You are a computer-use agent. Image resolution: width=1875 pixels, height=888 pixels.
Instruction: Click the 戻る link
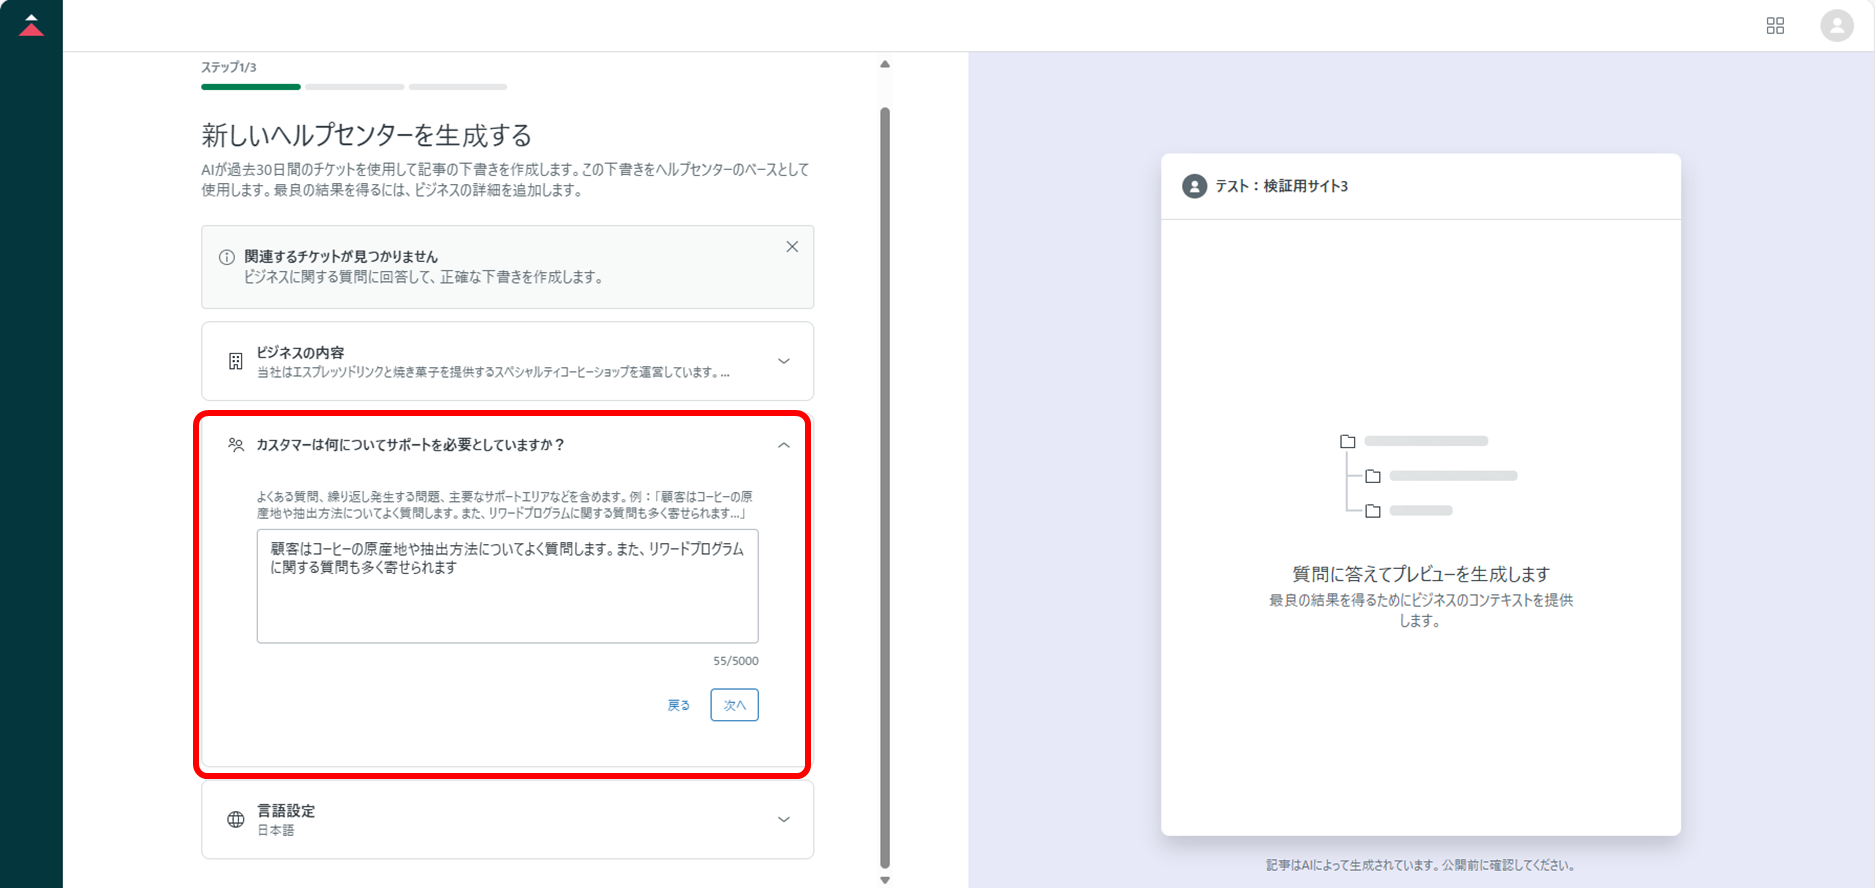pos(678,705)
